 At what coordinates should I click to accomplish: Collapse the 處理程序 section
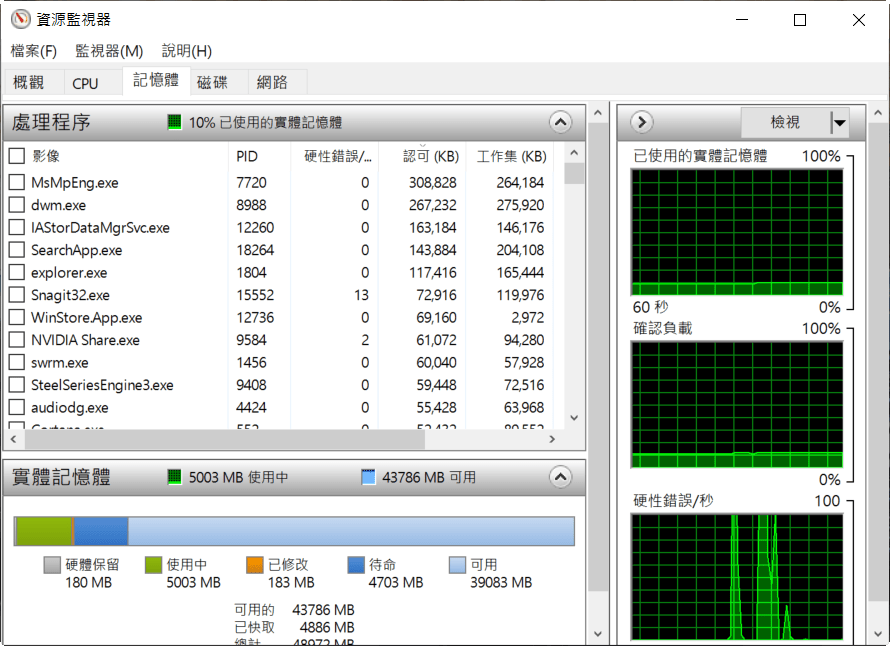pos(561,122)
